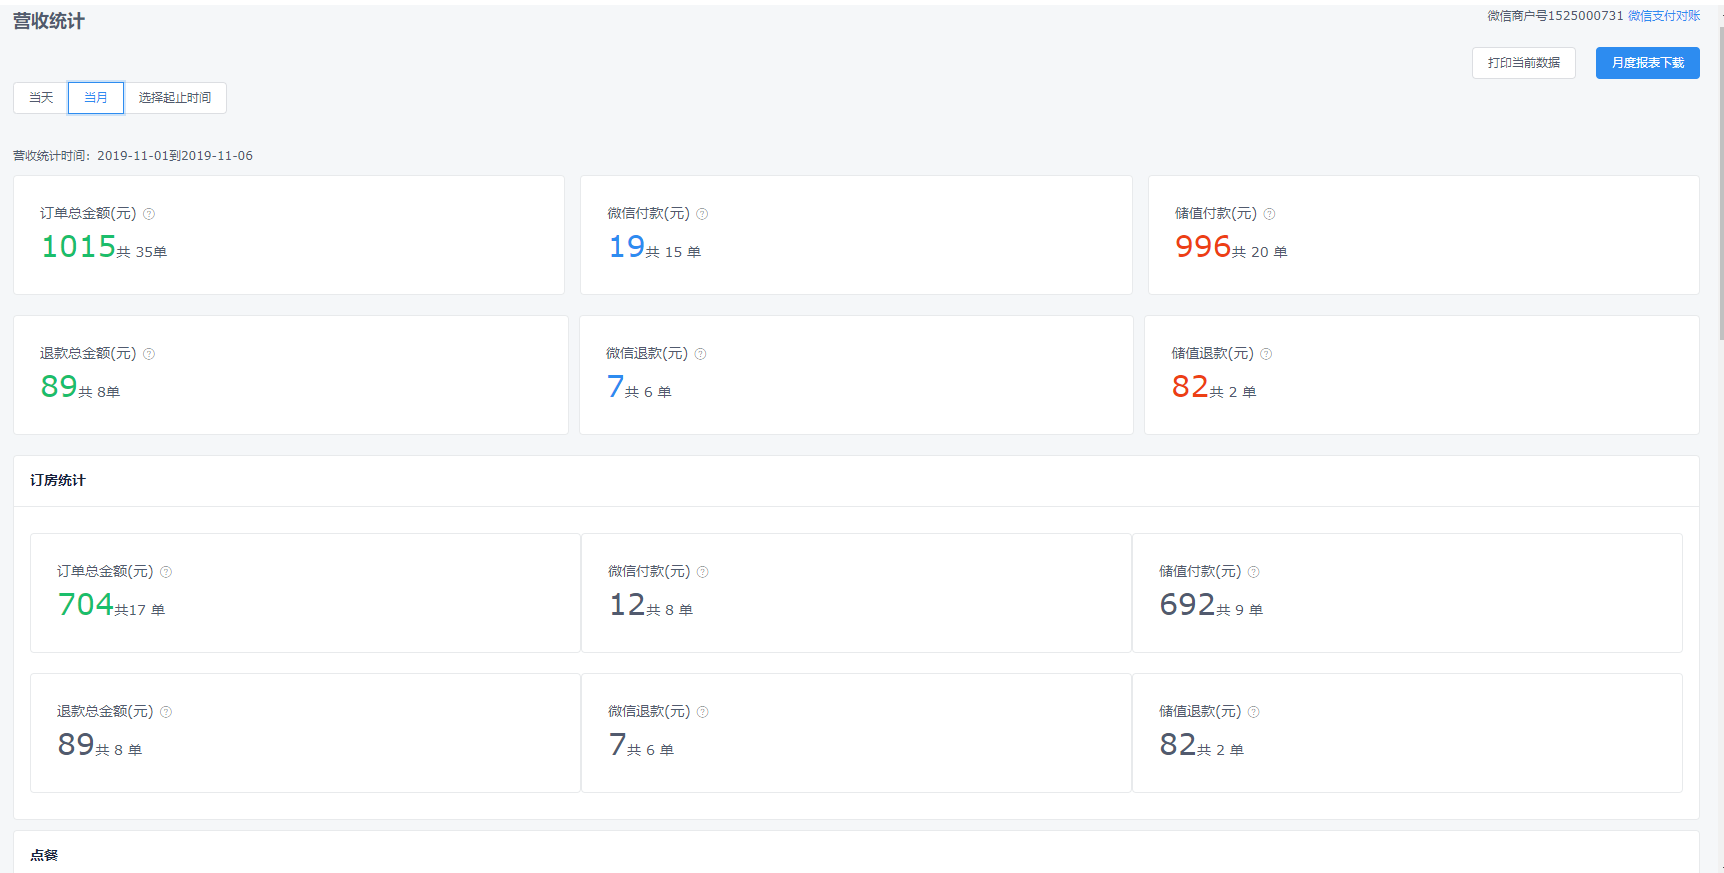Click the 打印当前数据 button
This screenshot has height=873, width=1724.
point(1524,63)
